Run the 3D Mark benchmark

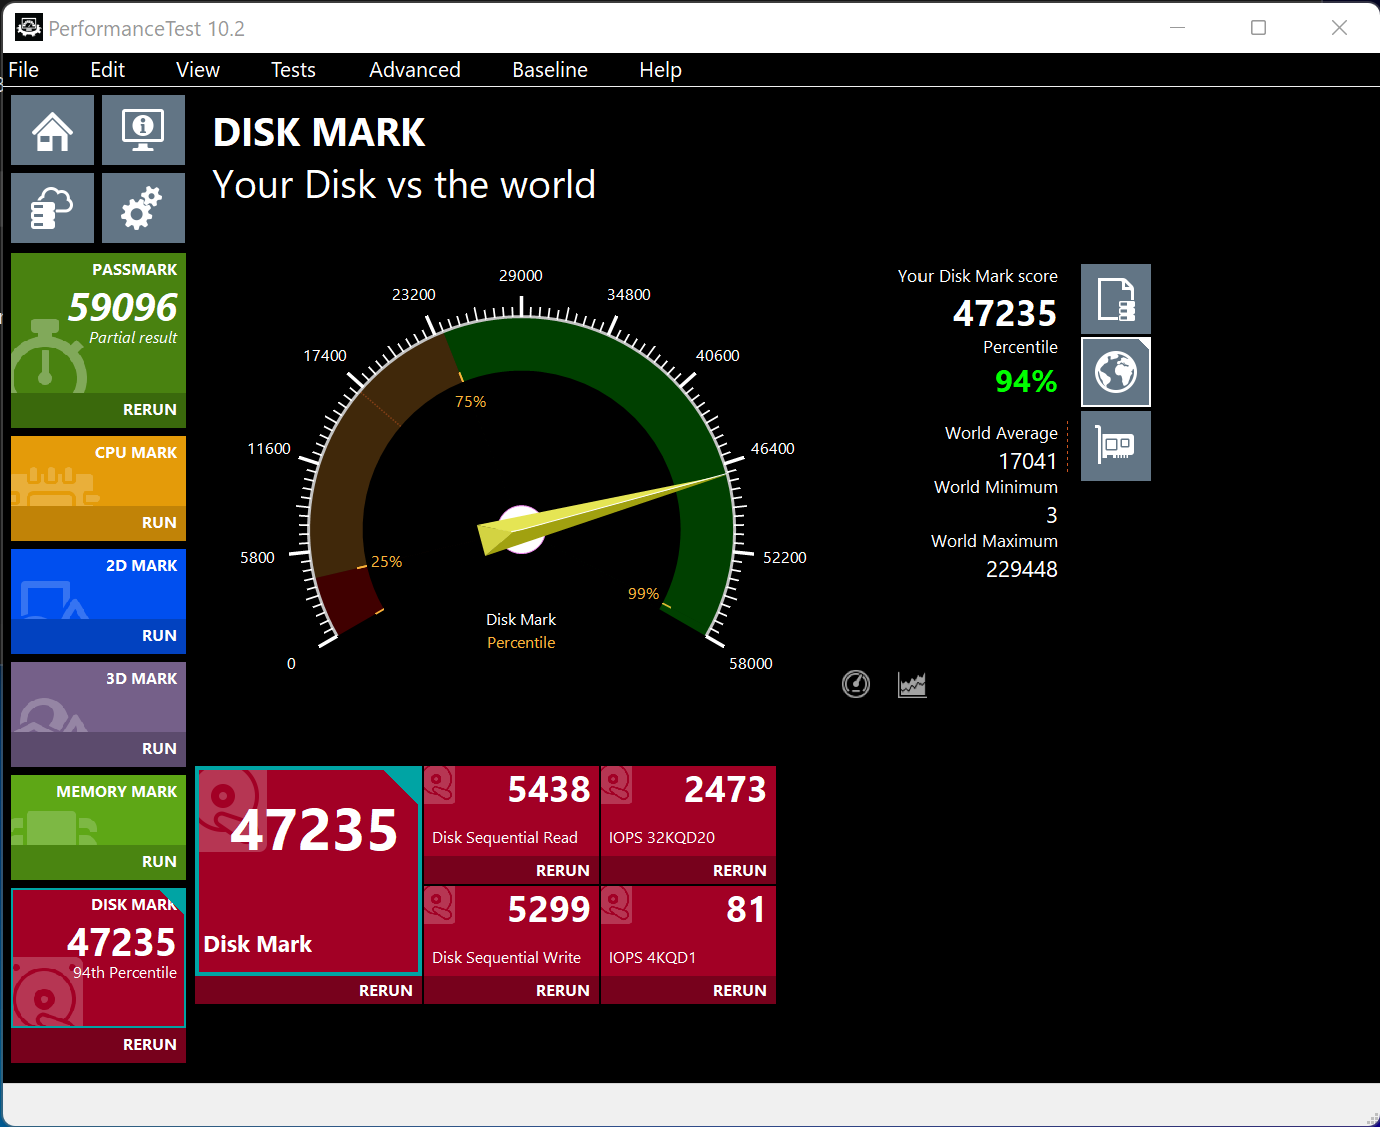pos(159,749)
